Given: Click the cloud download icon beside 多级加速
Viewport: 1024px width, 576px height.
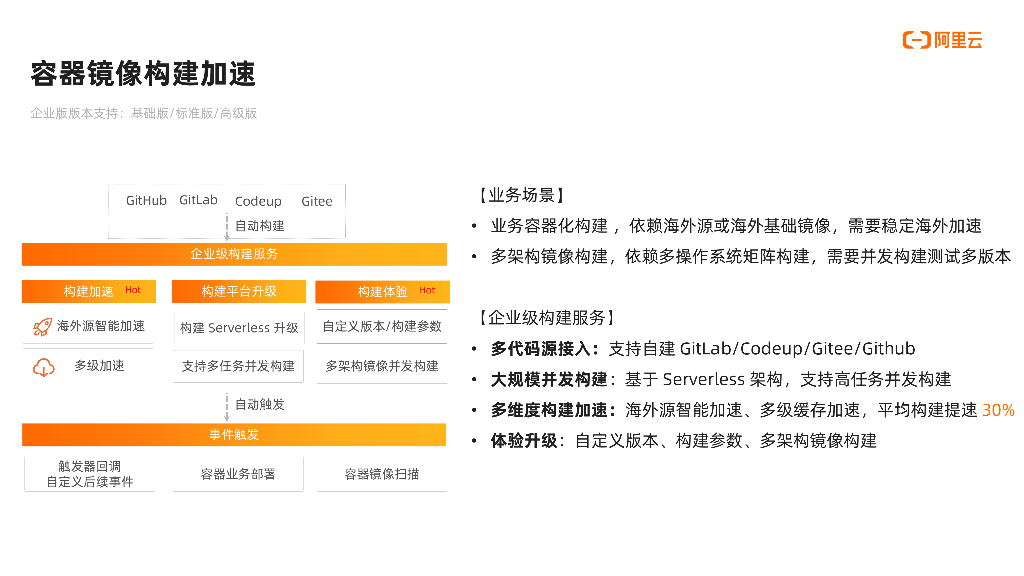Looking at the screenshot, I should coord(44,367).
